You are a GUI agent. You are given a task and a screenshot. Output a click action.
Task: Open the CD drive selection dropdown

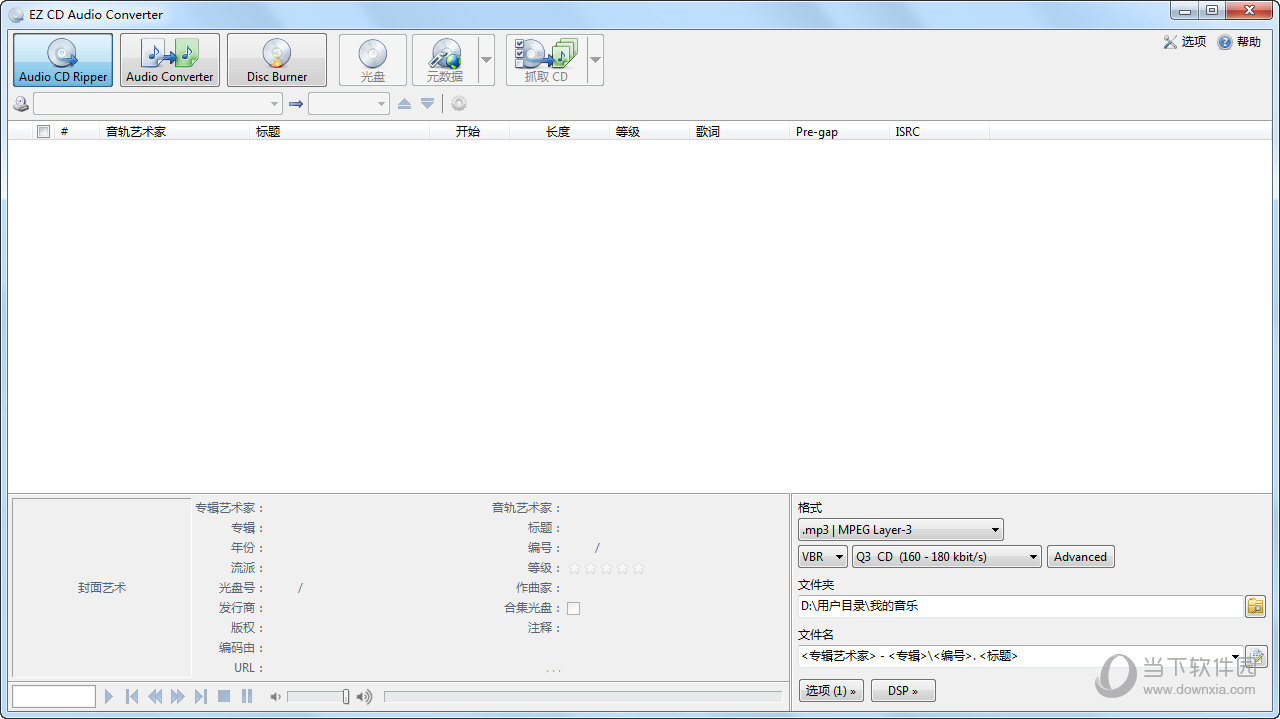coord(158,104)
